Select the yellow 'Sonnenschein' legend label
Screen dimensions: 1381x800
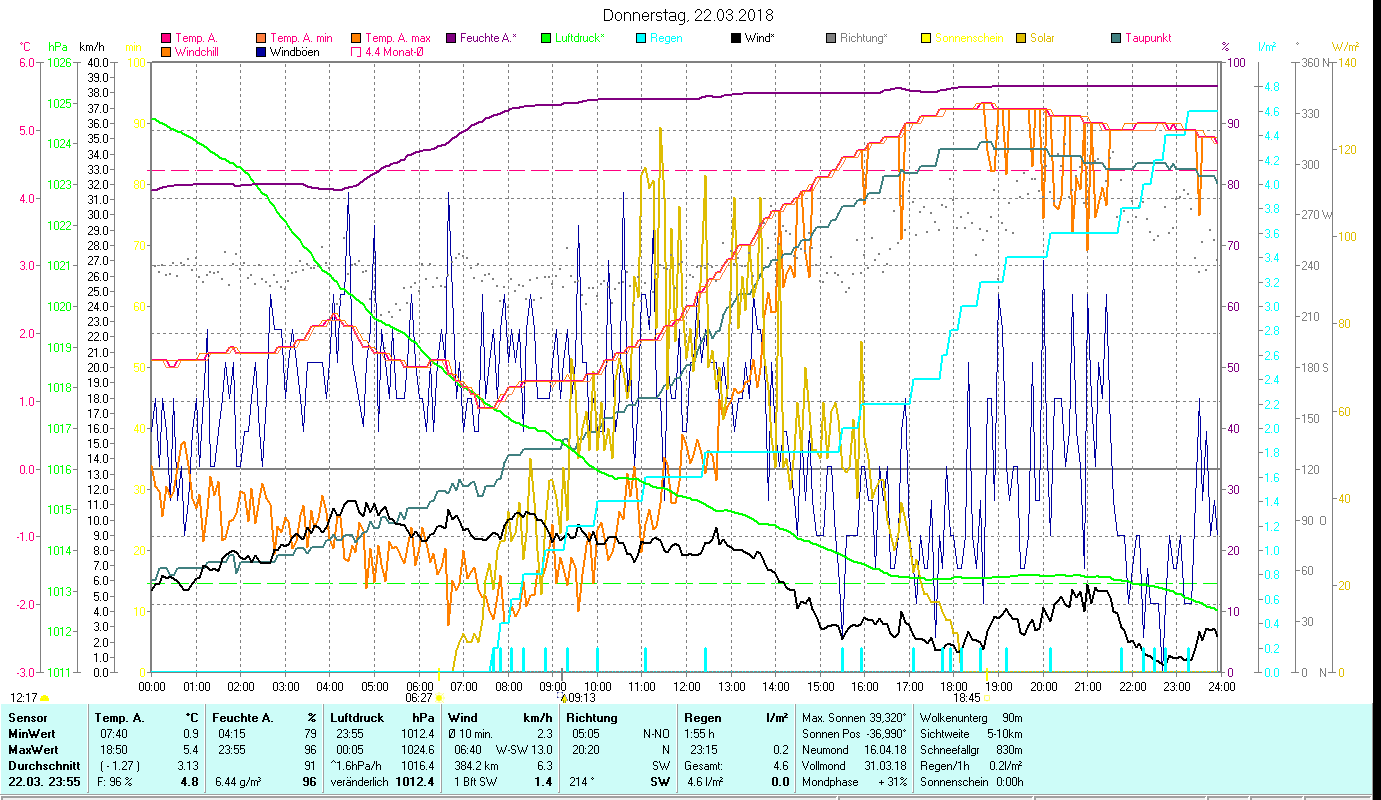click(x=969, y=38)
